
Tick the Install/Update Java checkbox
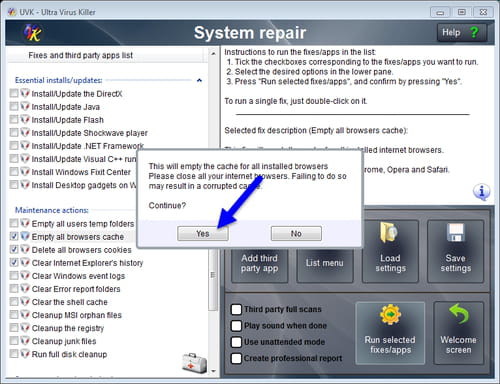(x=14, y=107)
